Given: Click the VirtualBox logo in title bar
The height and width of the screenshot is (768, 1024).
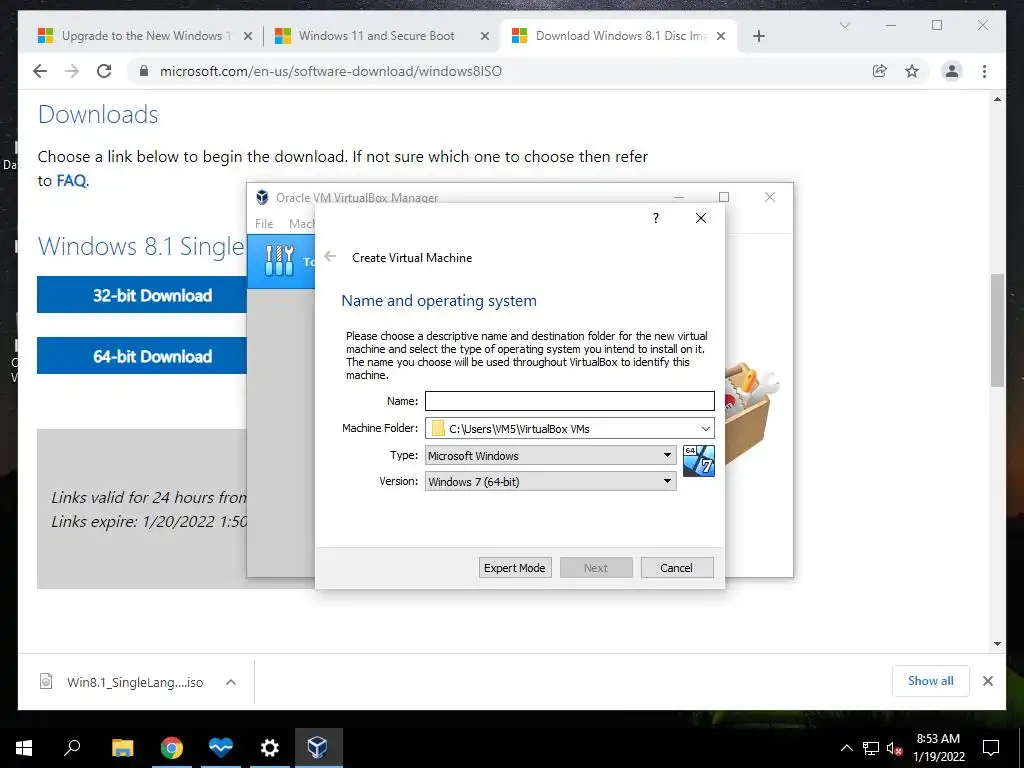Looking at the screenshot, I should (x=262, y=197).
